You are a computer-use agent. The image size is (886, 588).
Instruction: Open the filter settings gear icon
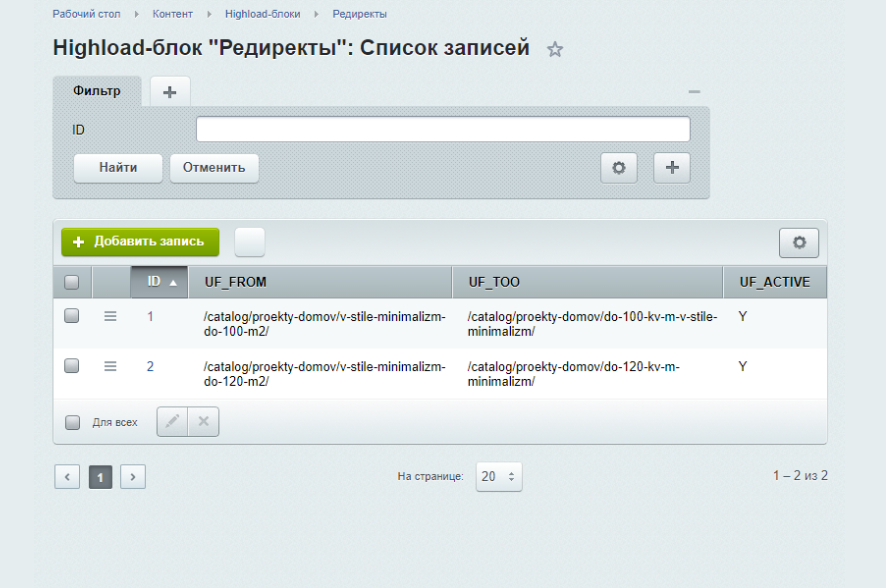(x=618, y=167)
